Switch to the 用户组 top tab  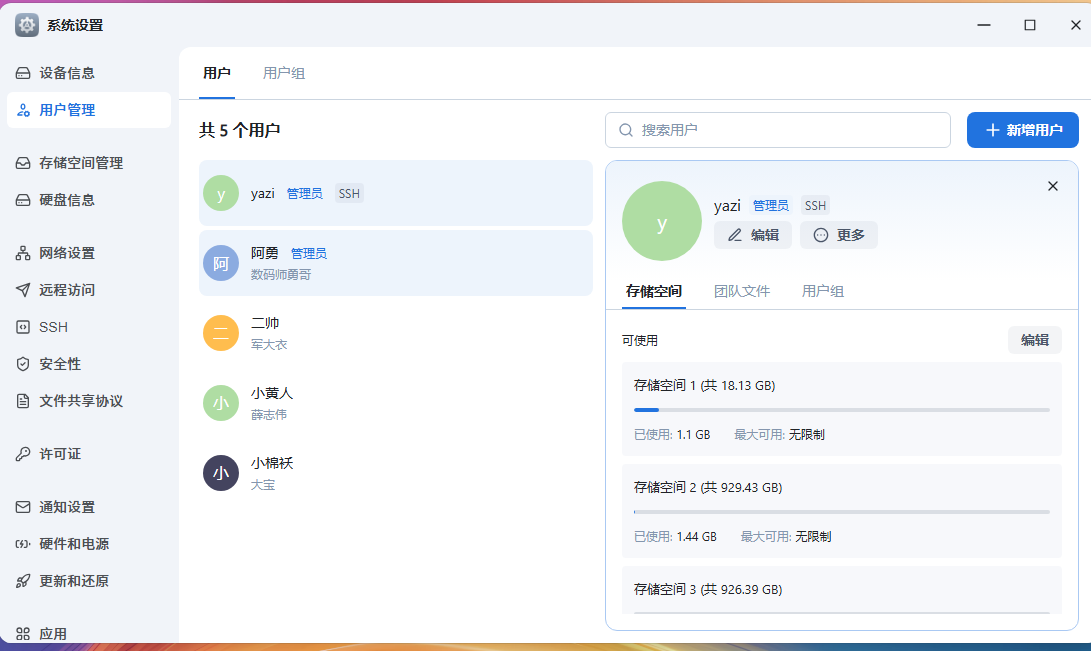pyautogui.click(x=284, y=73)
